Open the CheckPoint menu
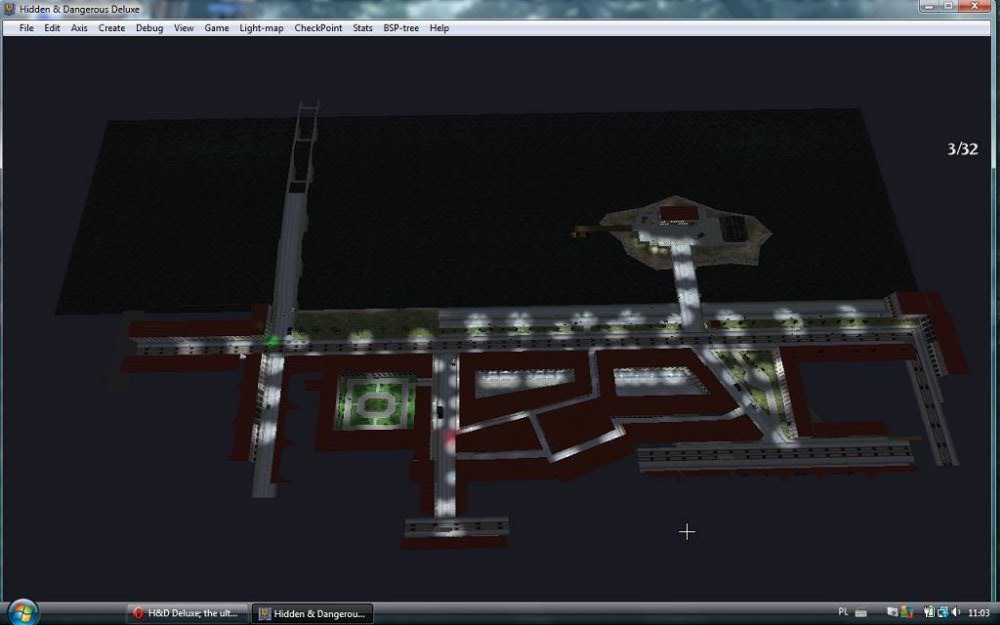Screen dimensions: 1000x625 click(x=318, y=28)
